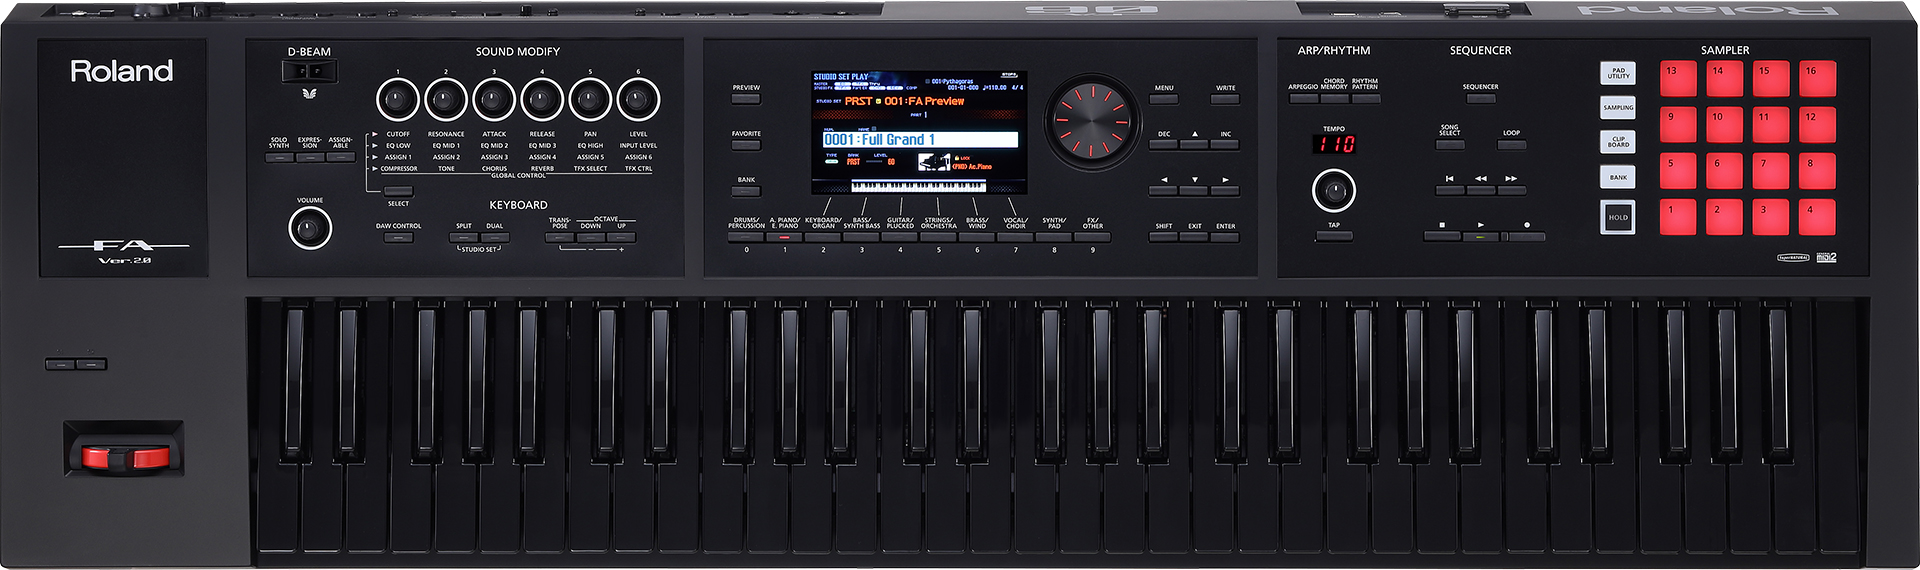Choose SYNTH/PAD tone category
Screen dimensions: 1920x570
(1054, 238)
